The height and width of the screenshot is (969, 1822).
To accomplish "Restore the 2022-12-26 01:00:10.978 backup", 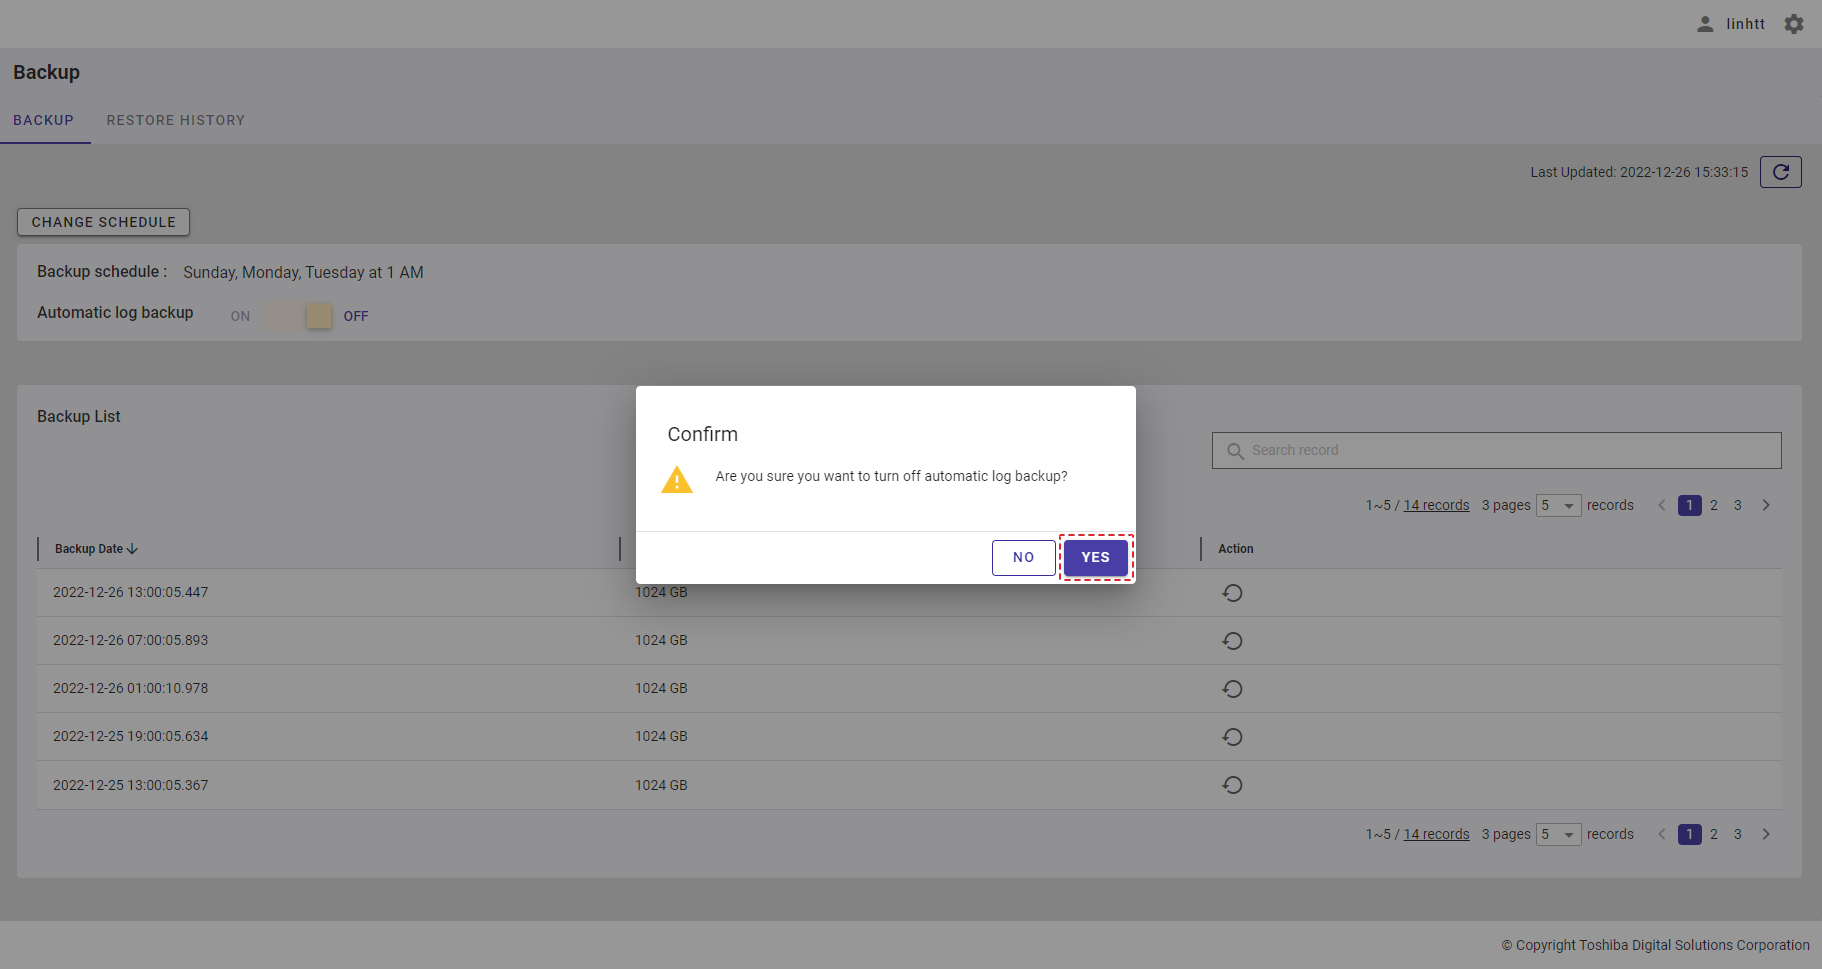I will point(1232,689).
